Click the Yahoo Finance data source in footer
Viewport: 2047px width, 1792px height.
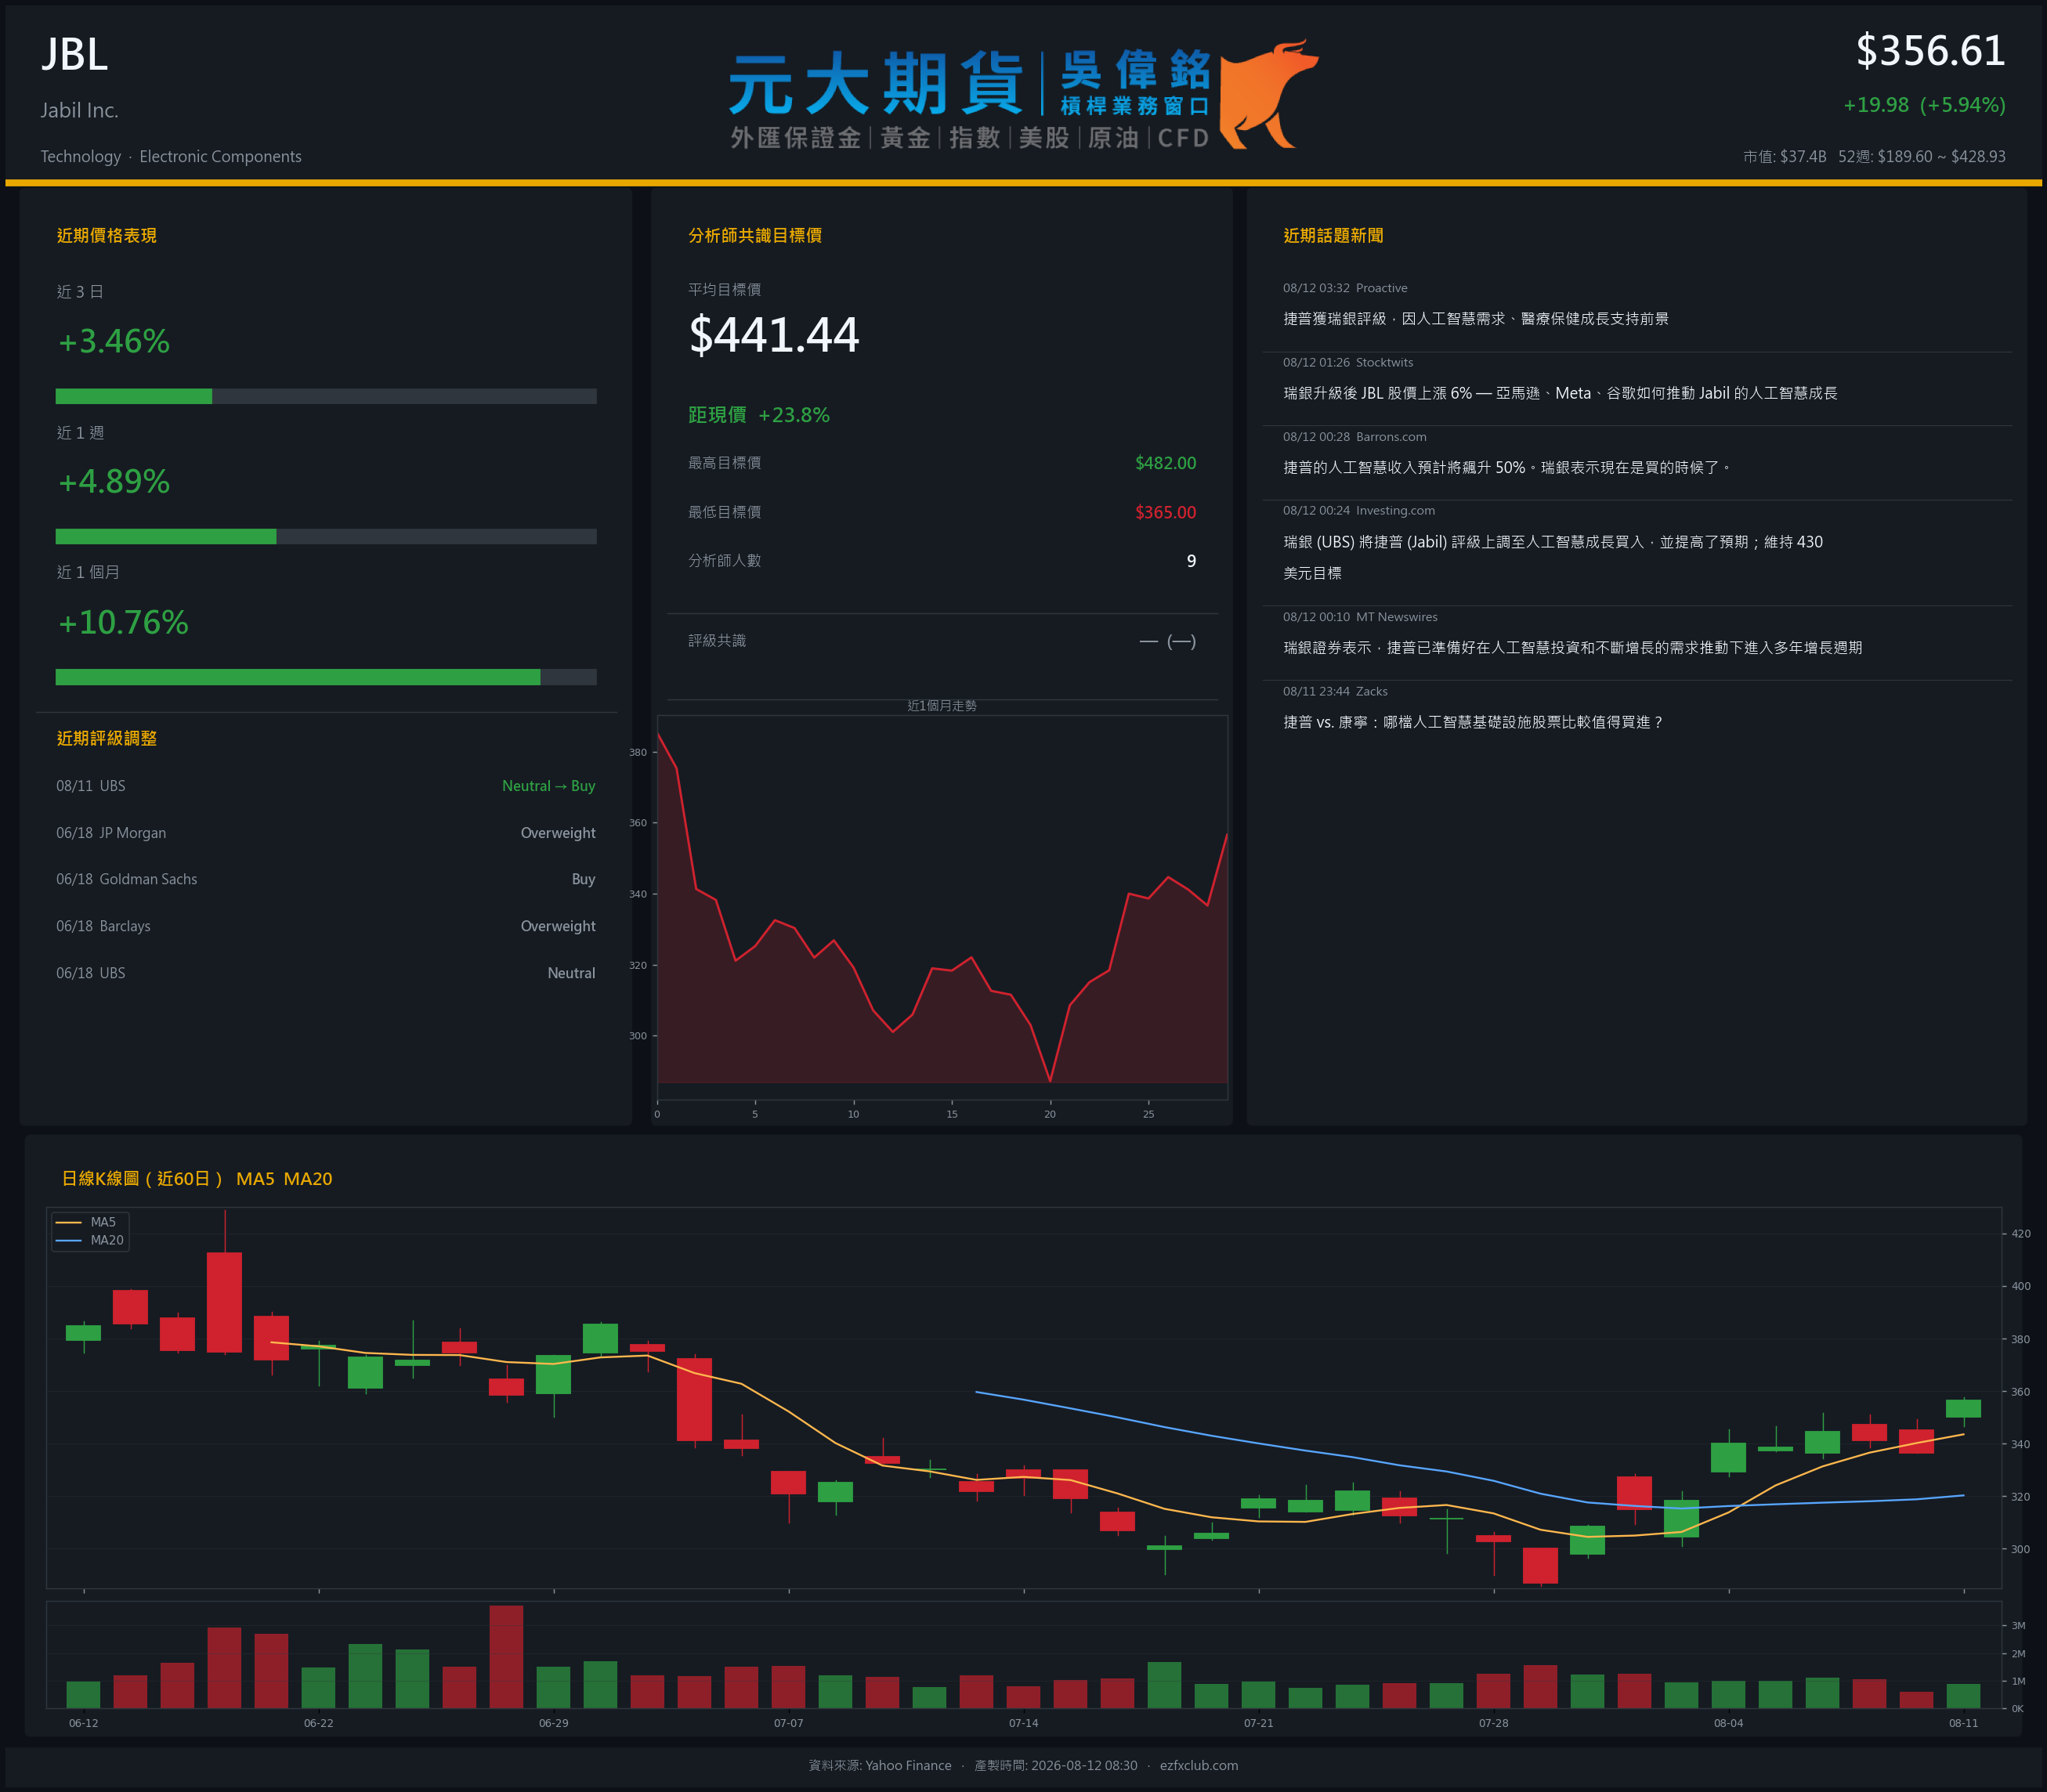[x=880, y=1765]
